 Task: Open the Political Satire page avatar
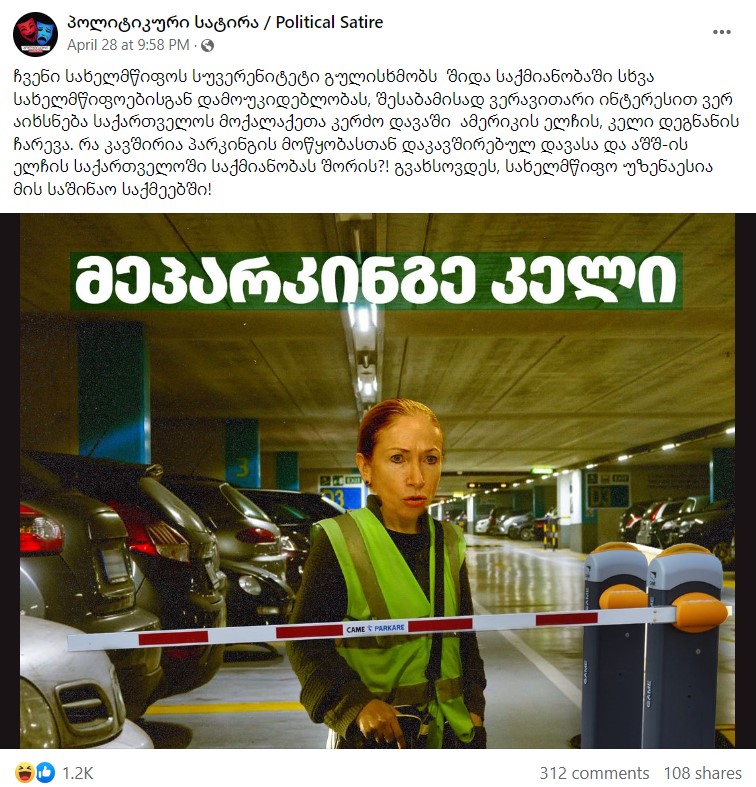35,34
